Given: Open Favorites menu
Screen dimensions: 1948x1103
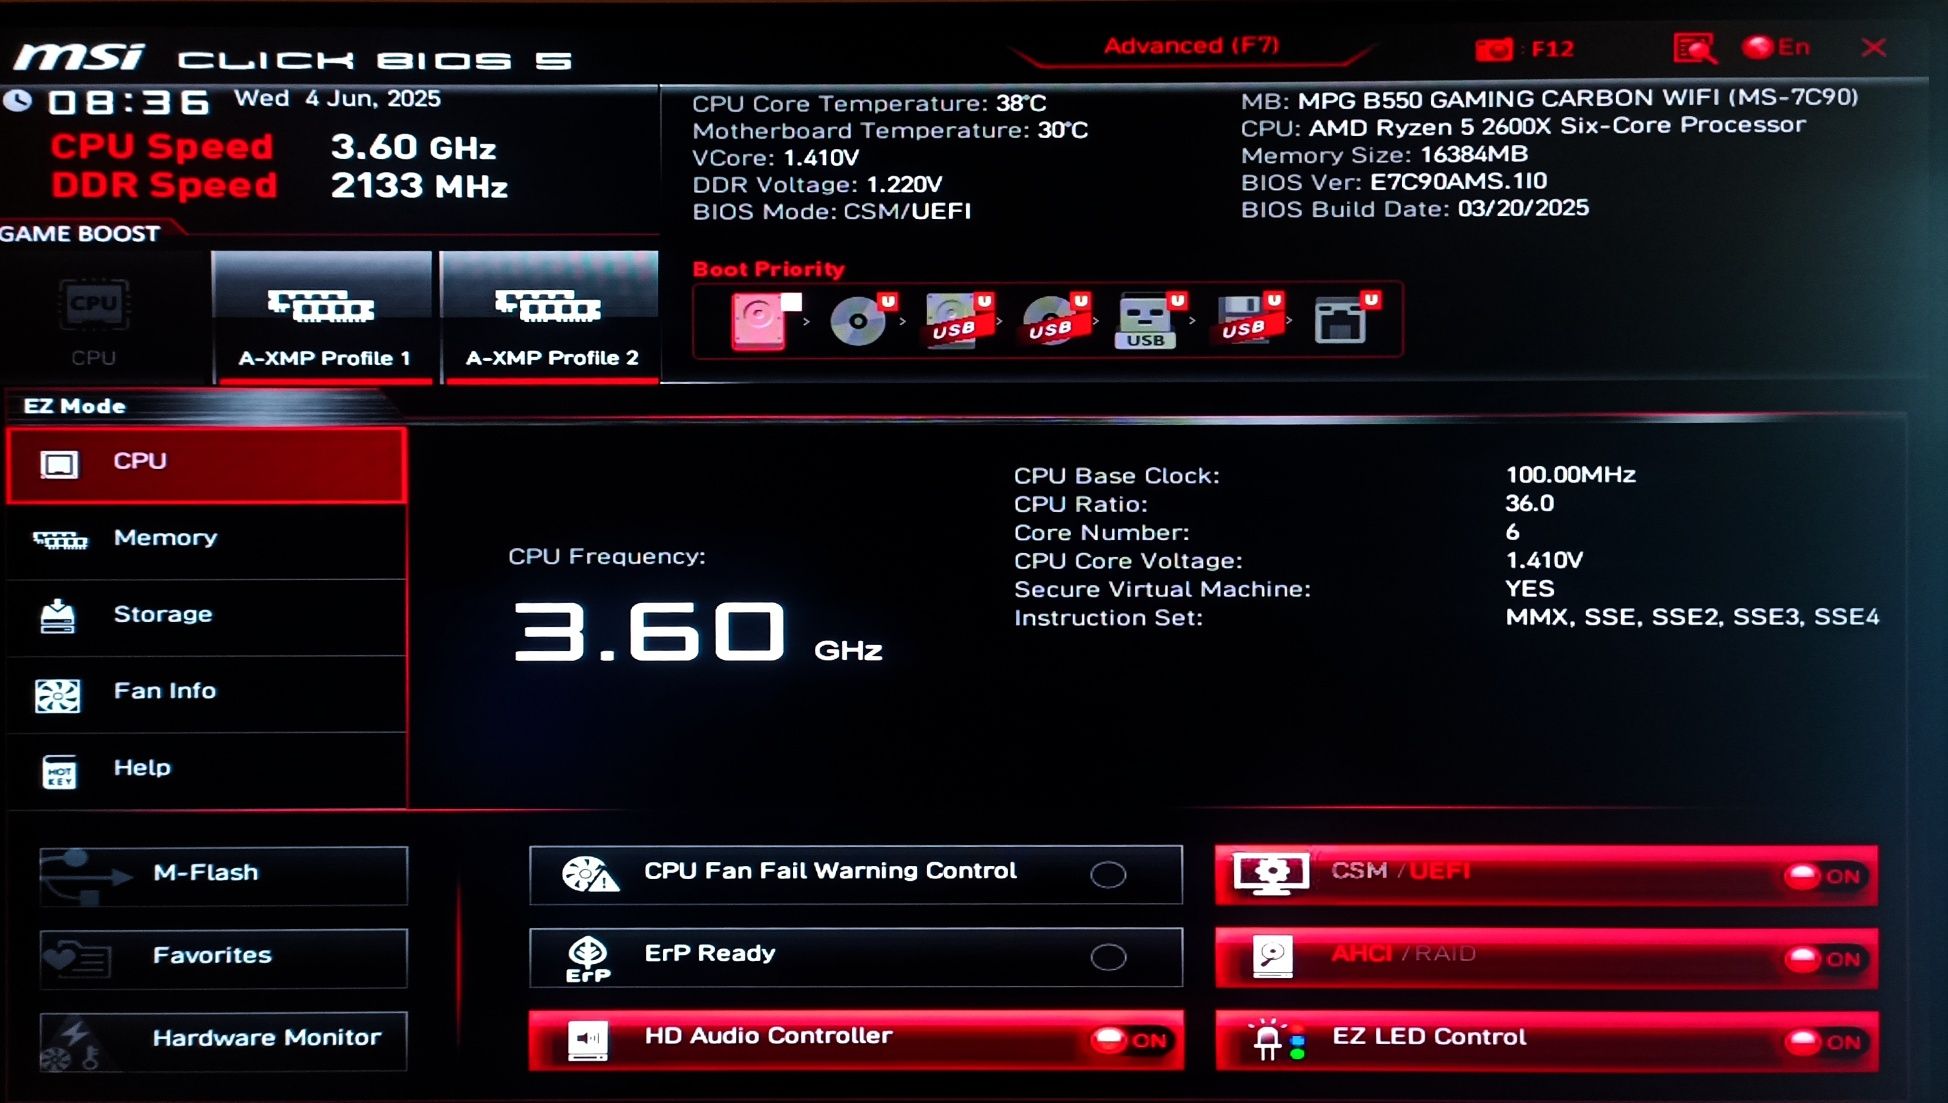Looking at the screenshot, I should (x=223, y=957).
